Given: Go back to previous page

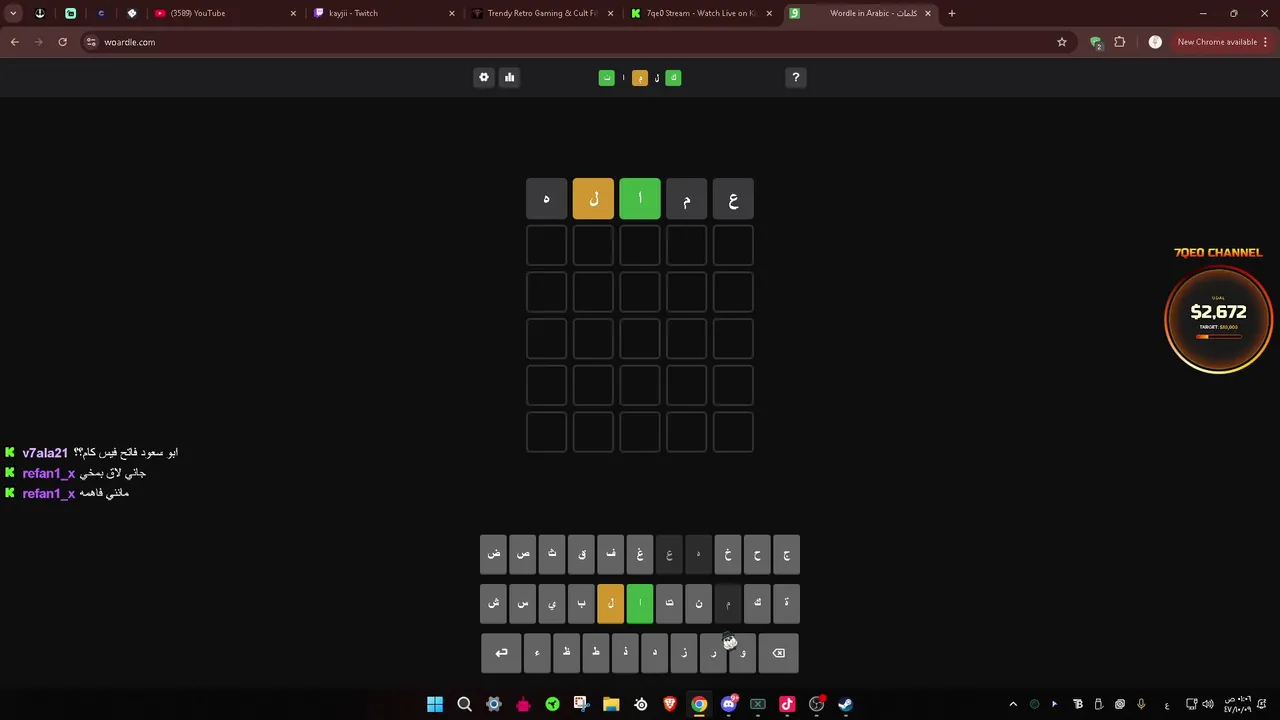Looking at the screenshot, I should [14, 42].
